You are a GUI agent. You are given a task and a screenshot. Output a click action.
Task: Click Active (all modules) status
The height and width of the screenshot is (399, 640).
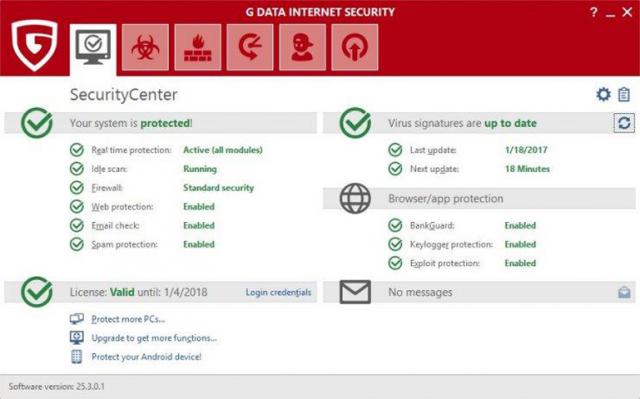point(223,150)
